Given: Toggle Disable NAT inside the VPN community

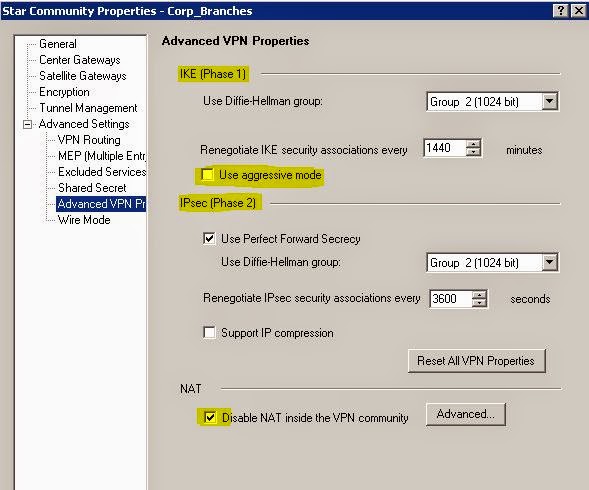Looking at the screenshot, I should (210, 417).
